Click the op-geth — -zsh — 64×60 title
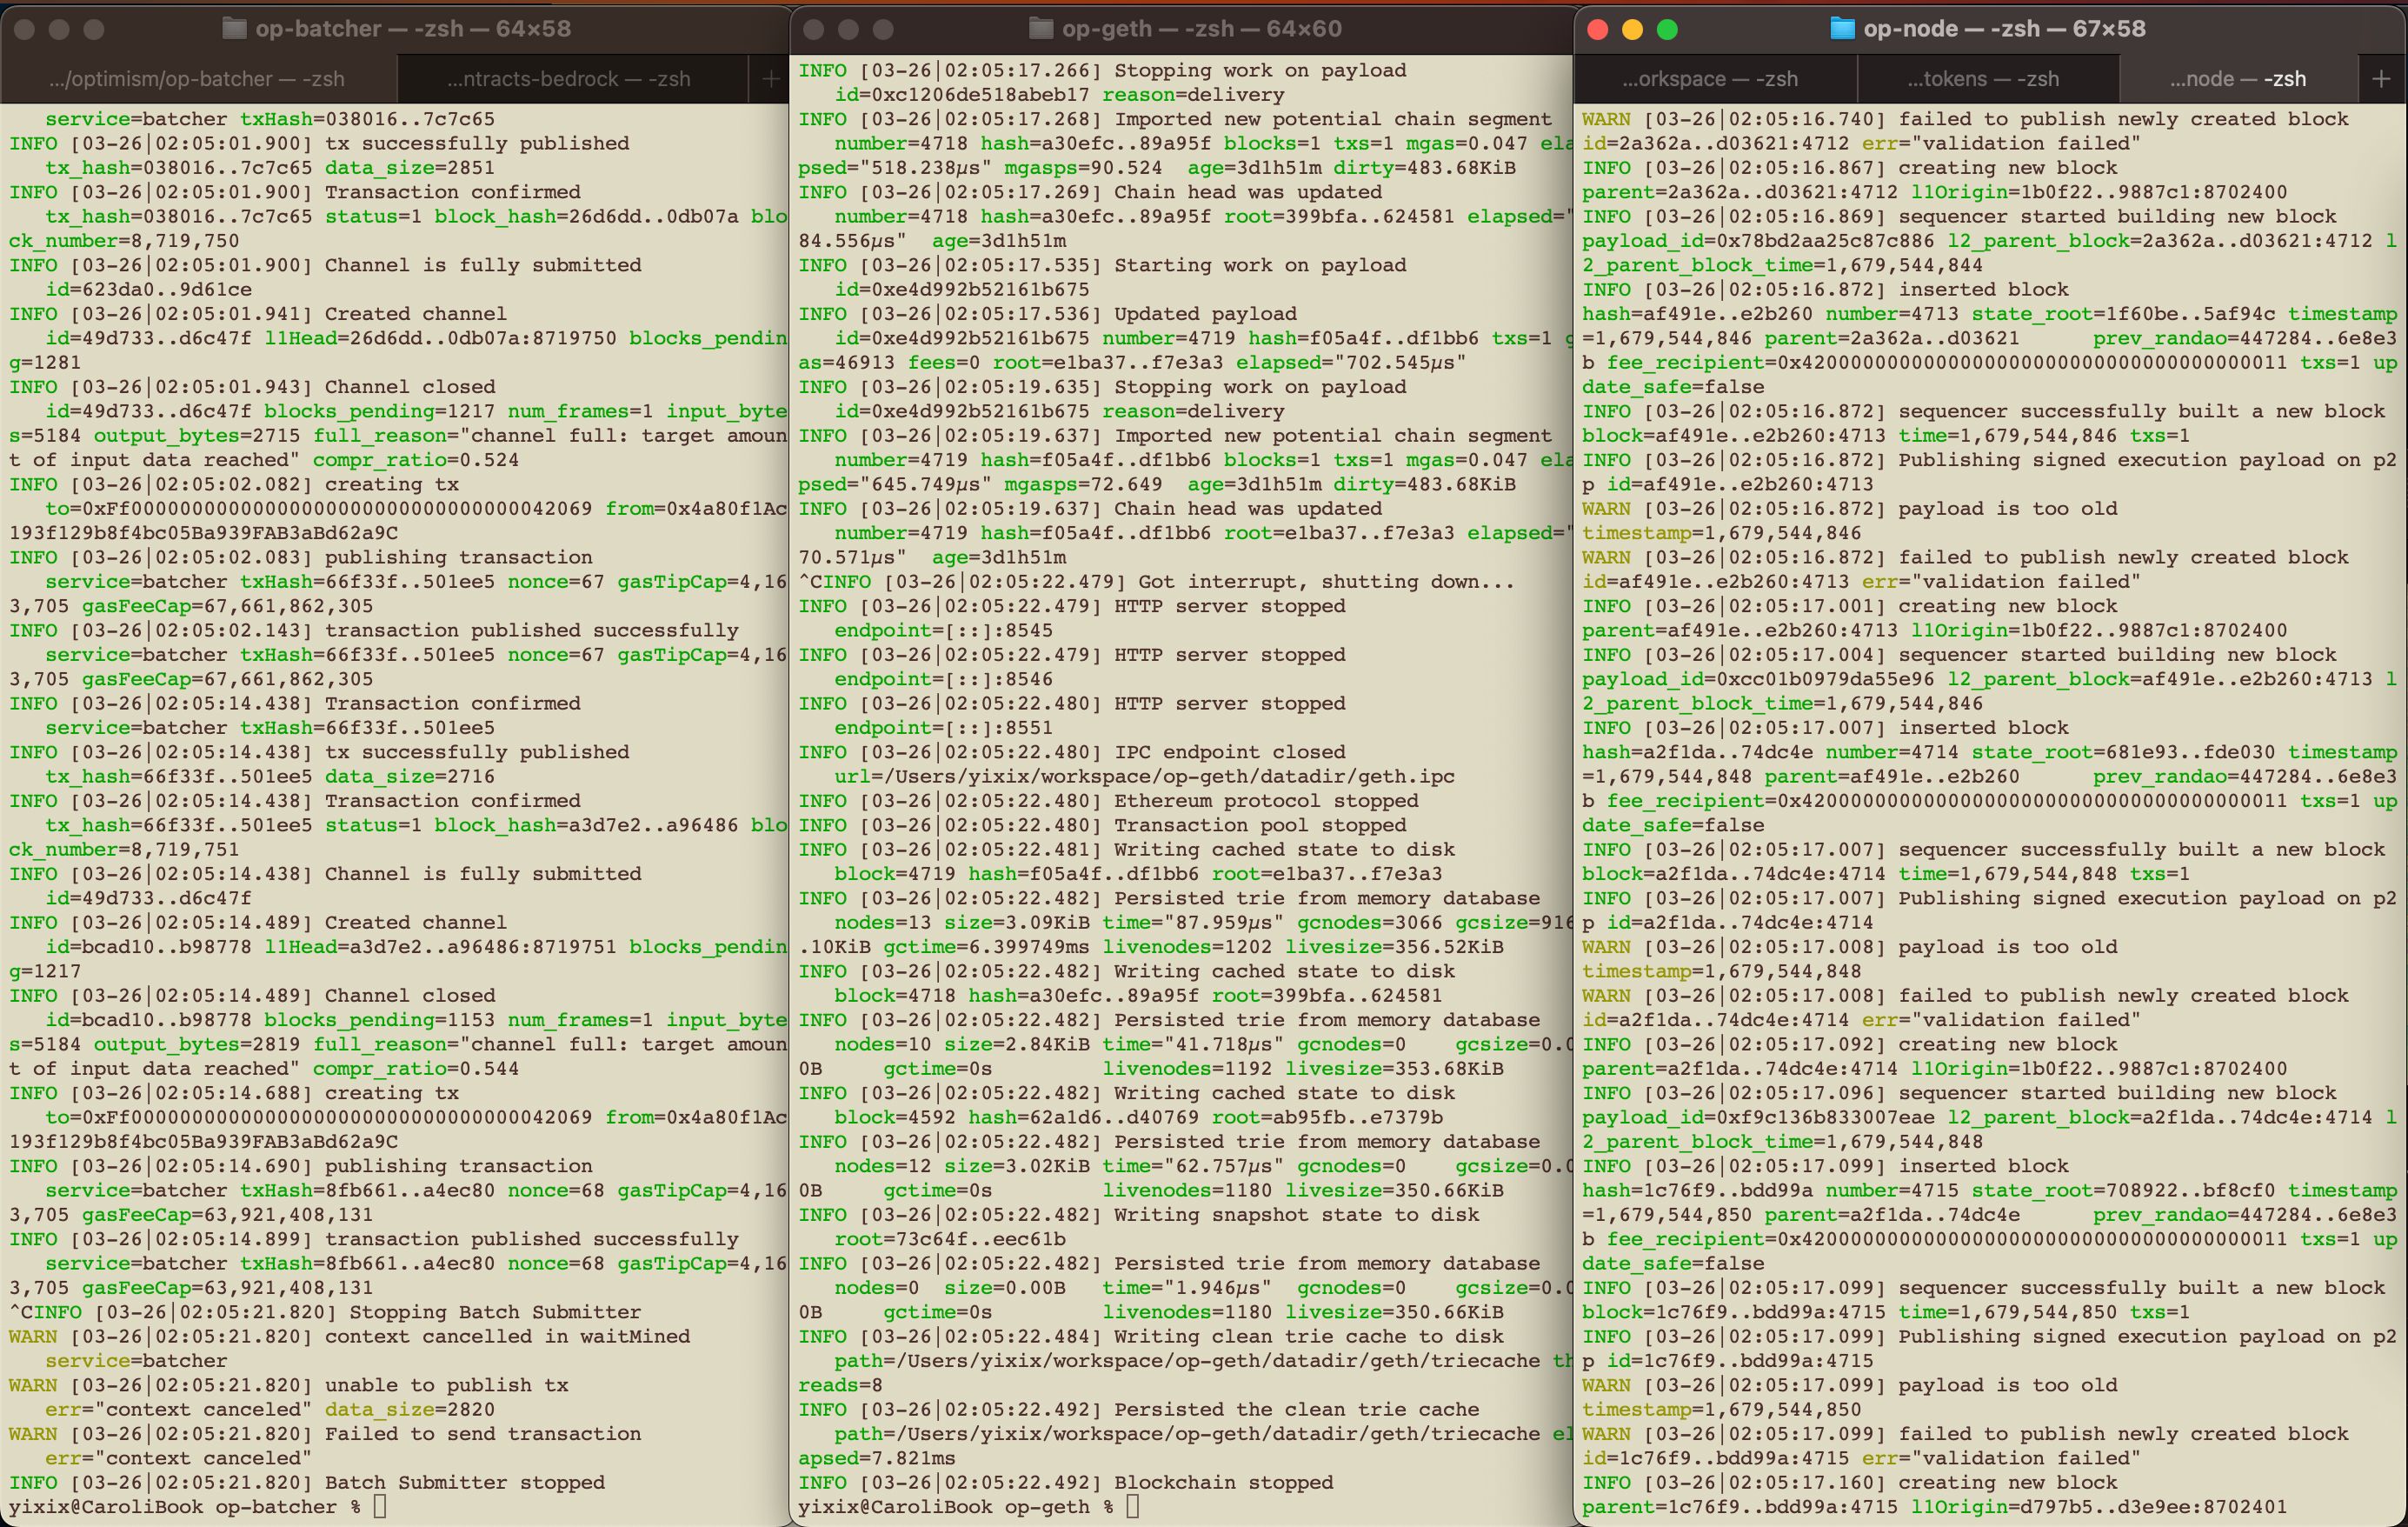 (x=1202, y=28)
